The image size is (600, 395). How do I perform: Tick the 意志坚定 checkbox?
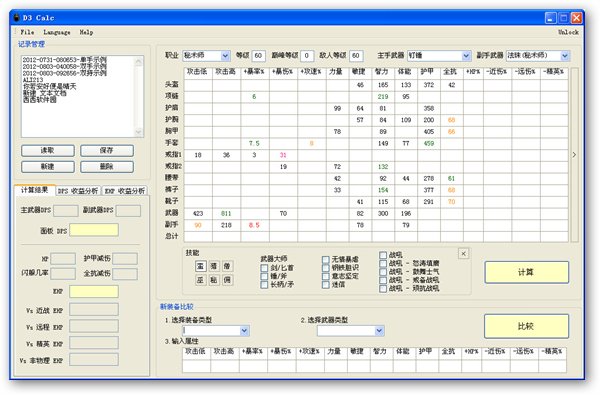[x=326, y=276]
